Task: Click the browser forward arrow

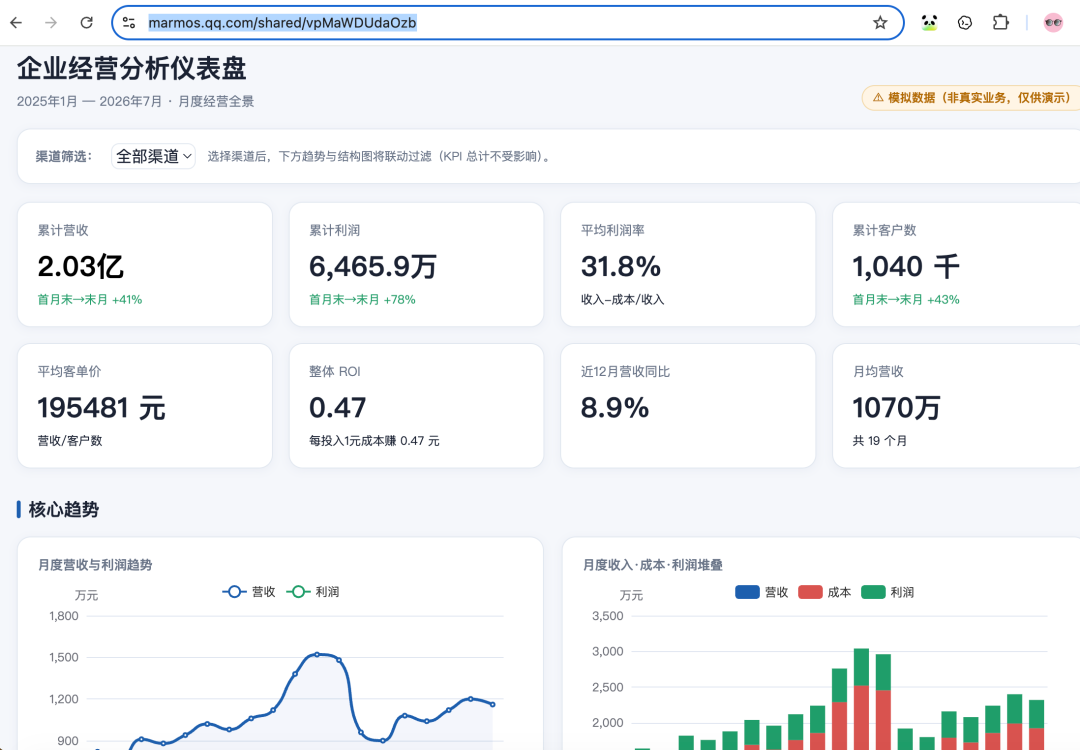Action: tap(51, 23)
